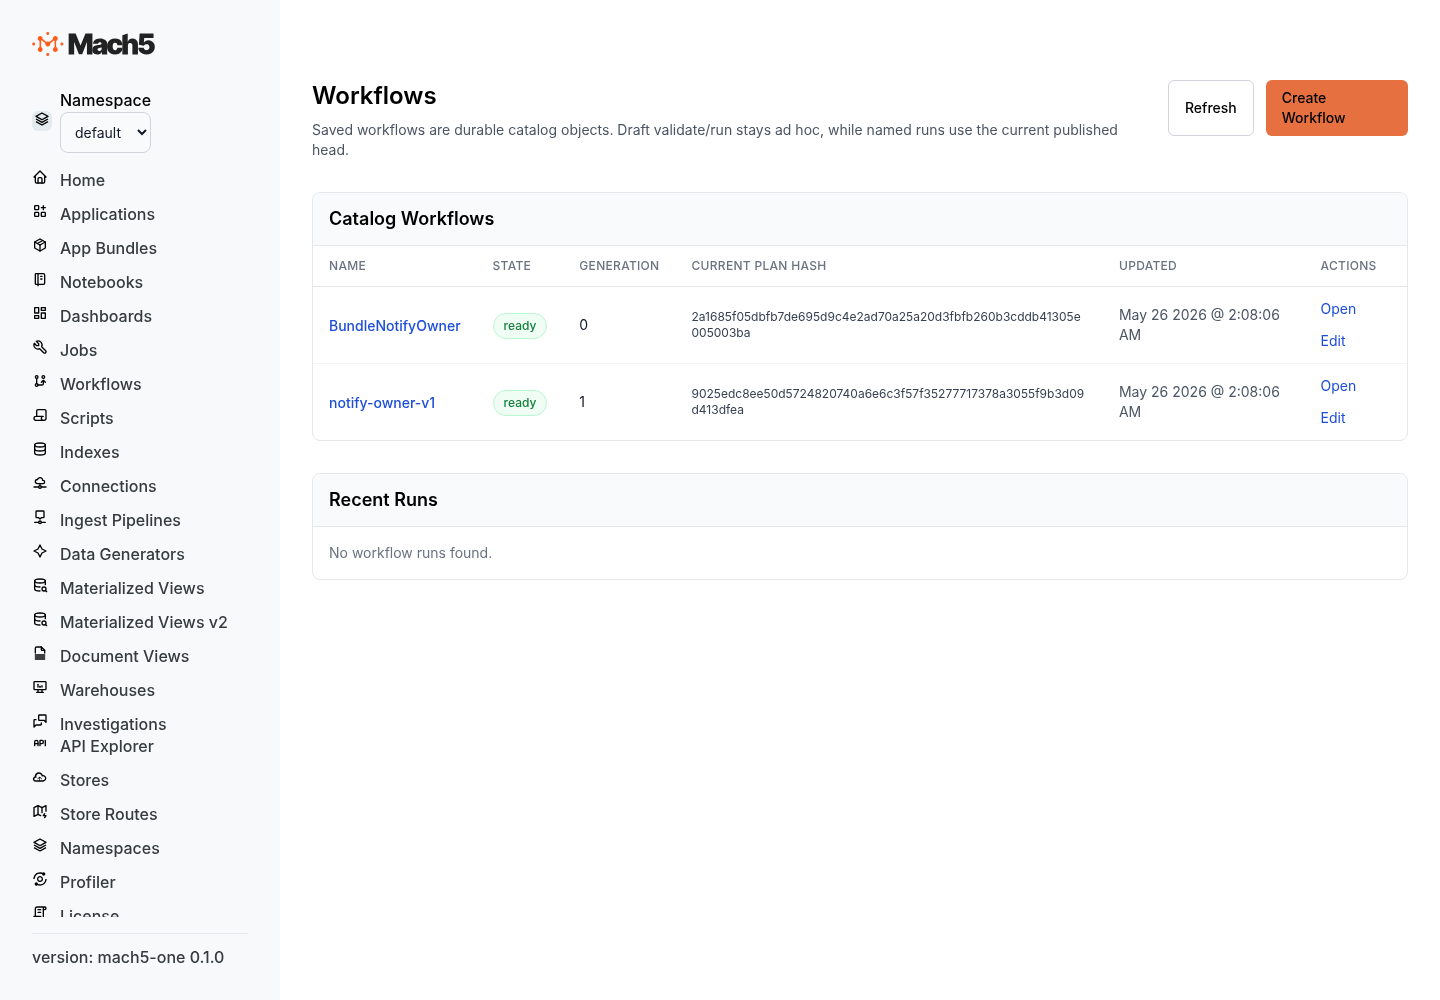Open Materialized Views v2 label
This screenshot has width=1440, height=1000.
click(x=144, y=622)
